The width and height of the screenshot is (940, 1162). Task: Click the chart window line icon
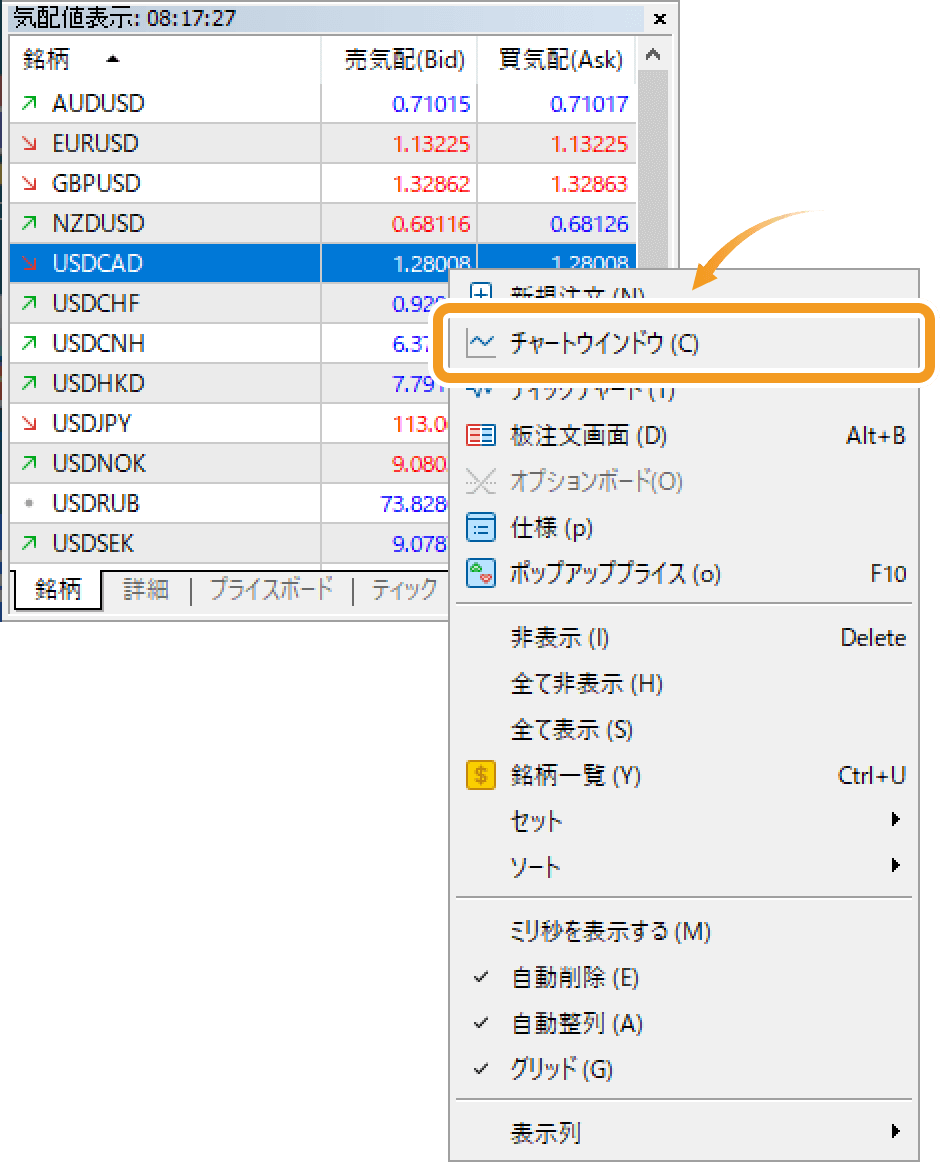[x=480, y=343]
